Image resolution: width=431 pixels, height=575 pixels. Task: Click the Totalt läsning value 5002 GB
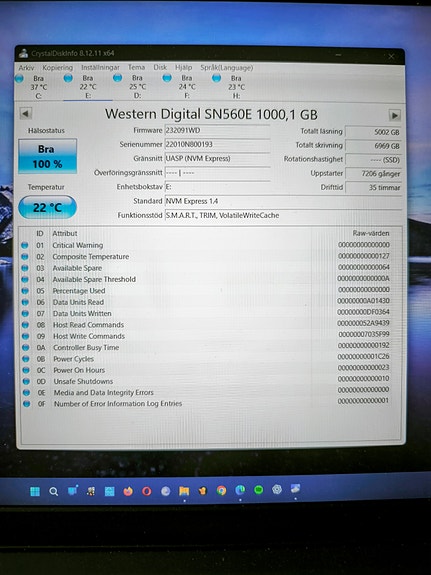pyautogui.click(x=373, y=132)
